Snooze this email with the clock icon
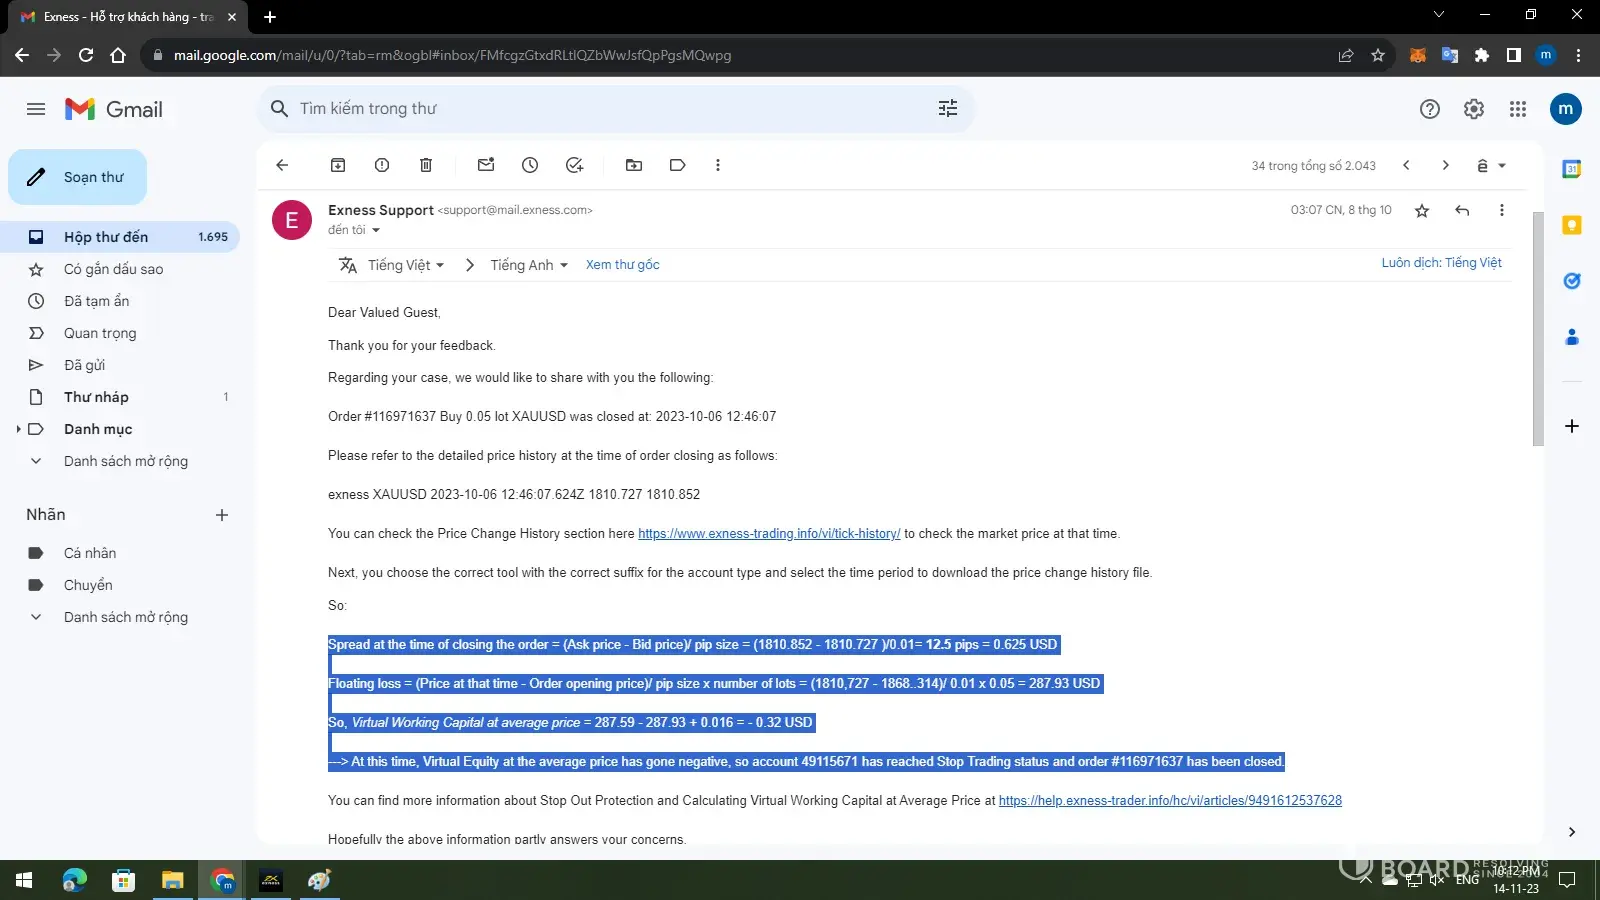Screen dimensions: 1600x900 pos(530,165)
